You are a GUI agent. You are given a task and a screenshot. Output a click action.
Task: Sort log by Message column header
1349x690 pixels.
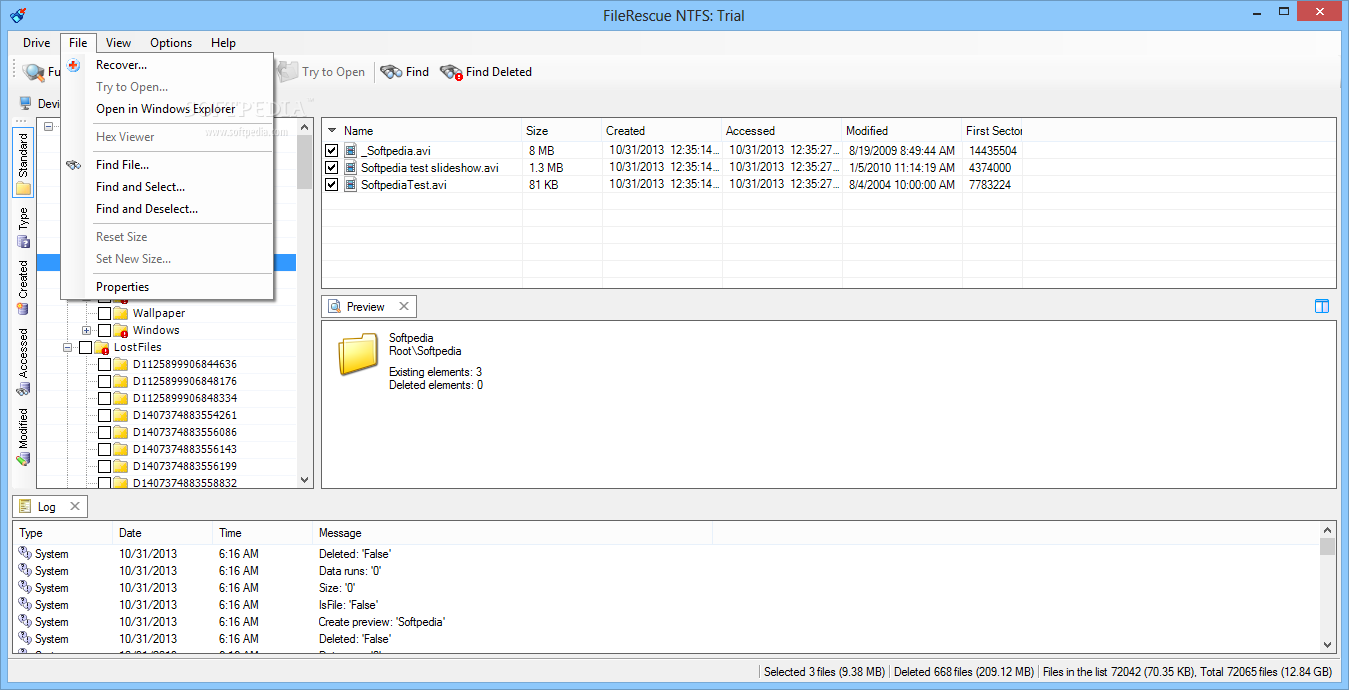pos(512,533)
